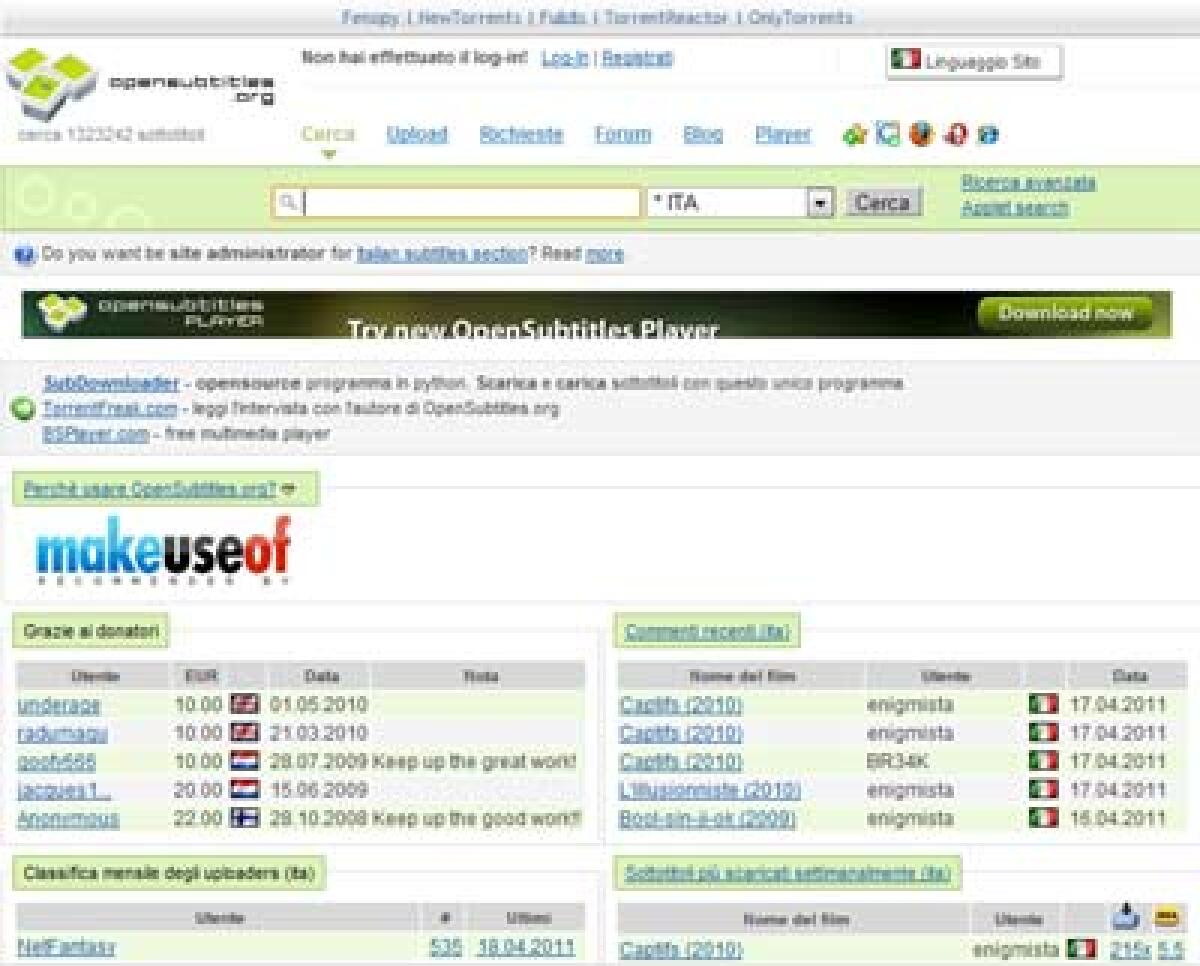Image resolution: width=1200 pixels, height=966 pixels.
Task: Click the makeuseof recommended-by logo
Action: tap(164, 552)
